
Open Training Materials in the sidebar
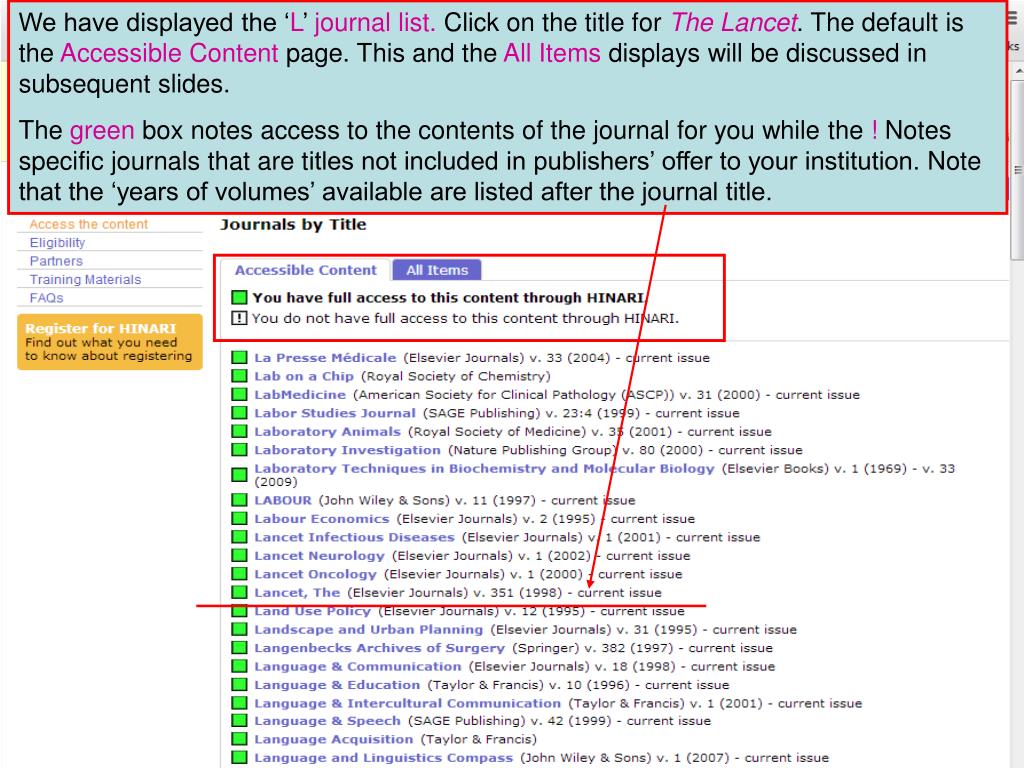pyautogui.click(x=85, y=279)
